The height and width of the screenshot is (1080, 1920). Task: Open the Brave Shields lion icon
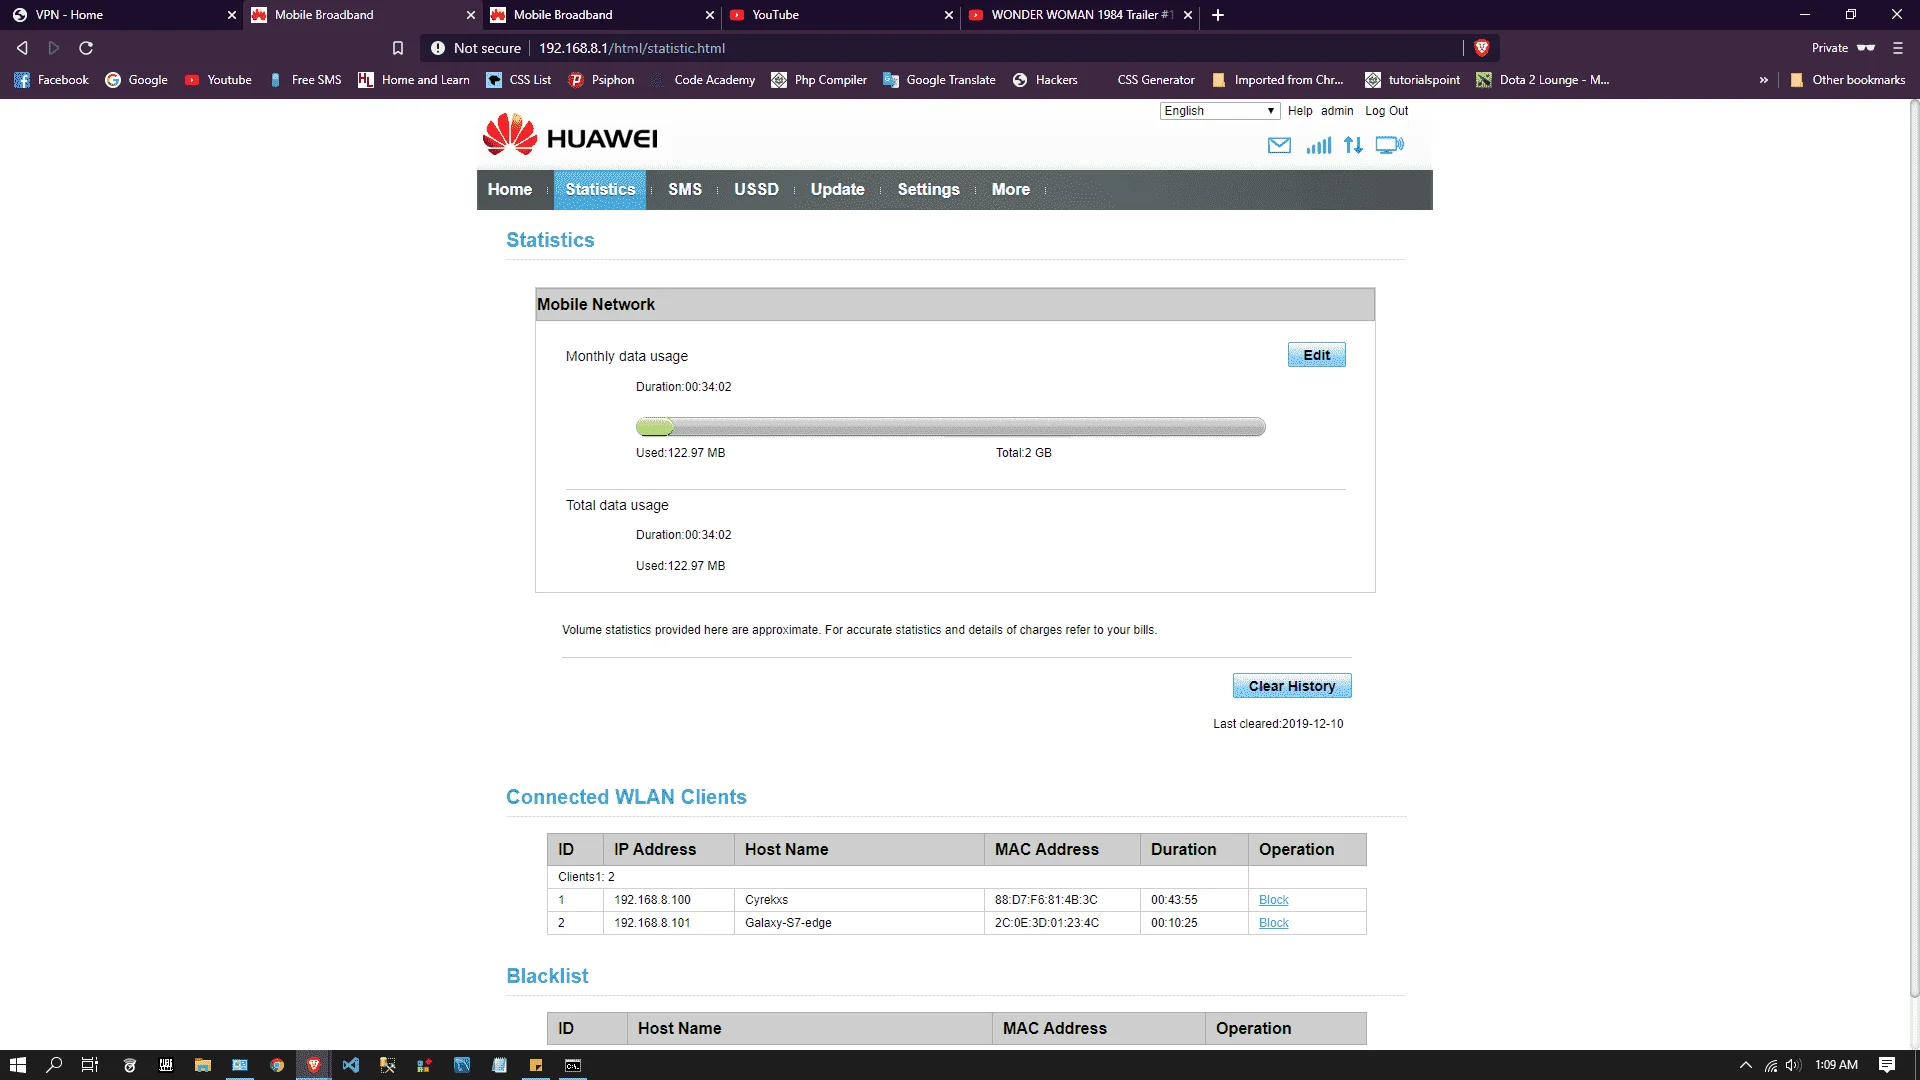tap(1482, 48)
